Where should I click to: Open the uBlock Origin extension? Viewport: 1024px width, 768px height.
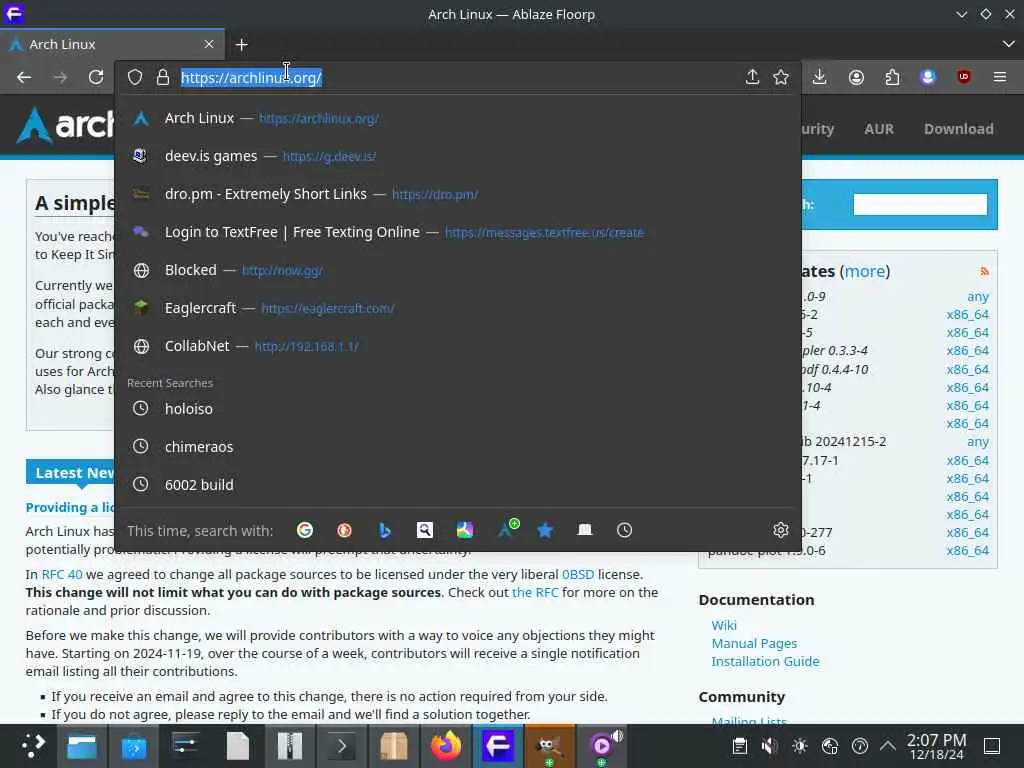tap(964, 77)
